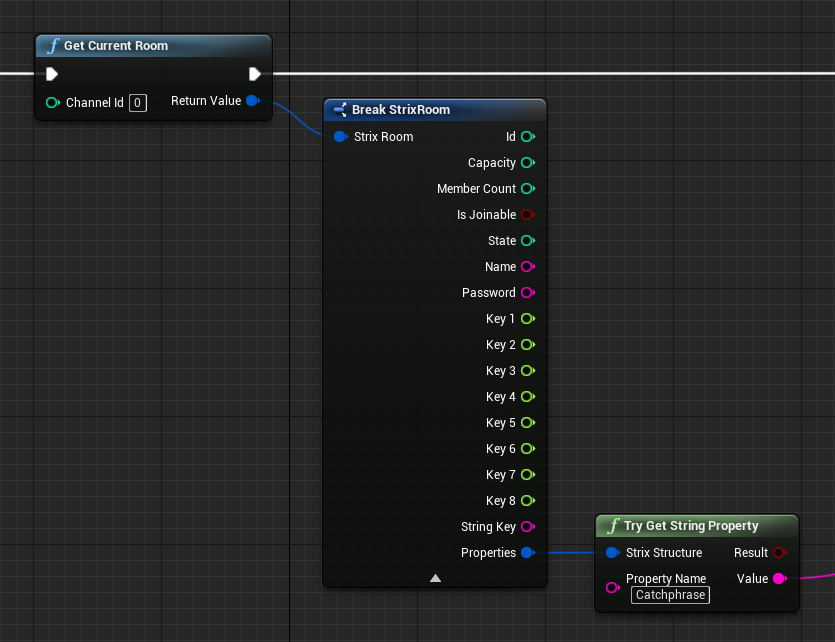Image resolution: width=835 pixels, height=642 pixels.
Task: Click the Name string output pin
Action: tap(528, 267)
